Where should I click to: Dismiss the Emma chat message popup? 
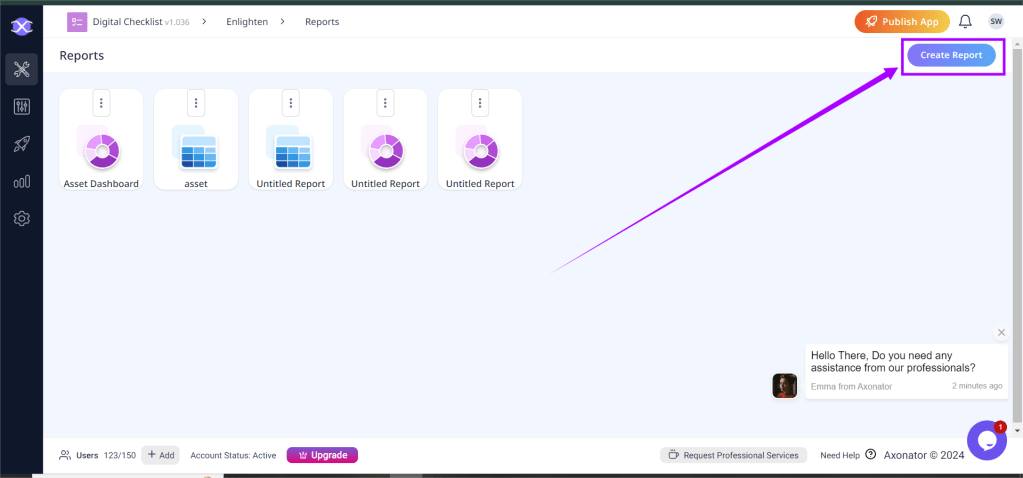tap(1002, 333)
